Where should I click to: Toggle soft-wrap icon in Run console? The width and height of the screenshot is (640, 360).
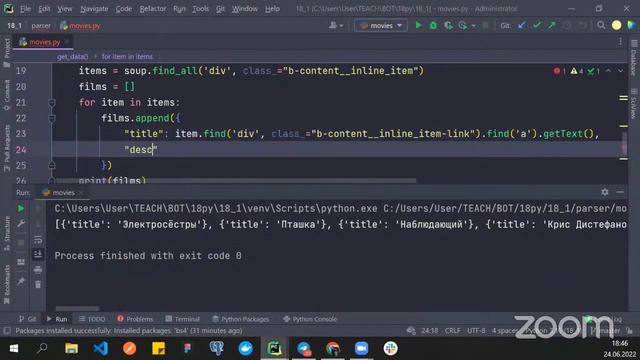click(x=38, y=239)
